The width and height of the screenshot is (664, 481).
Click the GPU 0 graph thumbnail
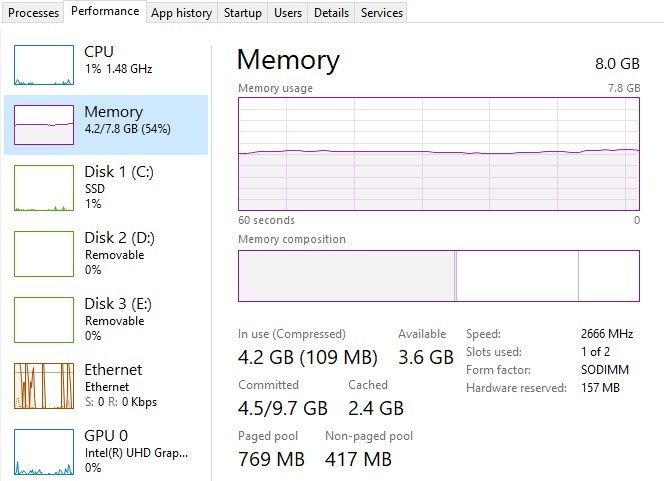pos(44,450)
